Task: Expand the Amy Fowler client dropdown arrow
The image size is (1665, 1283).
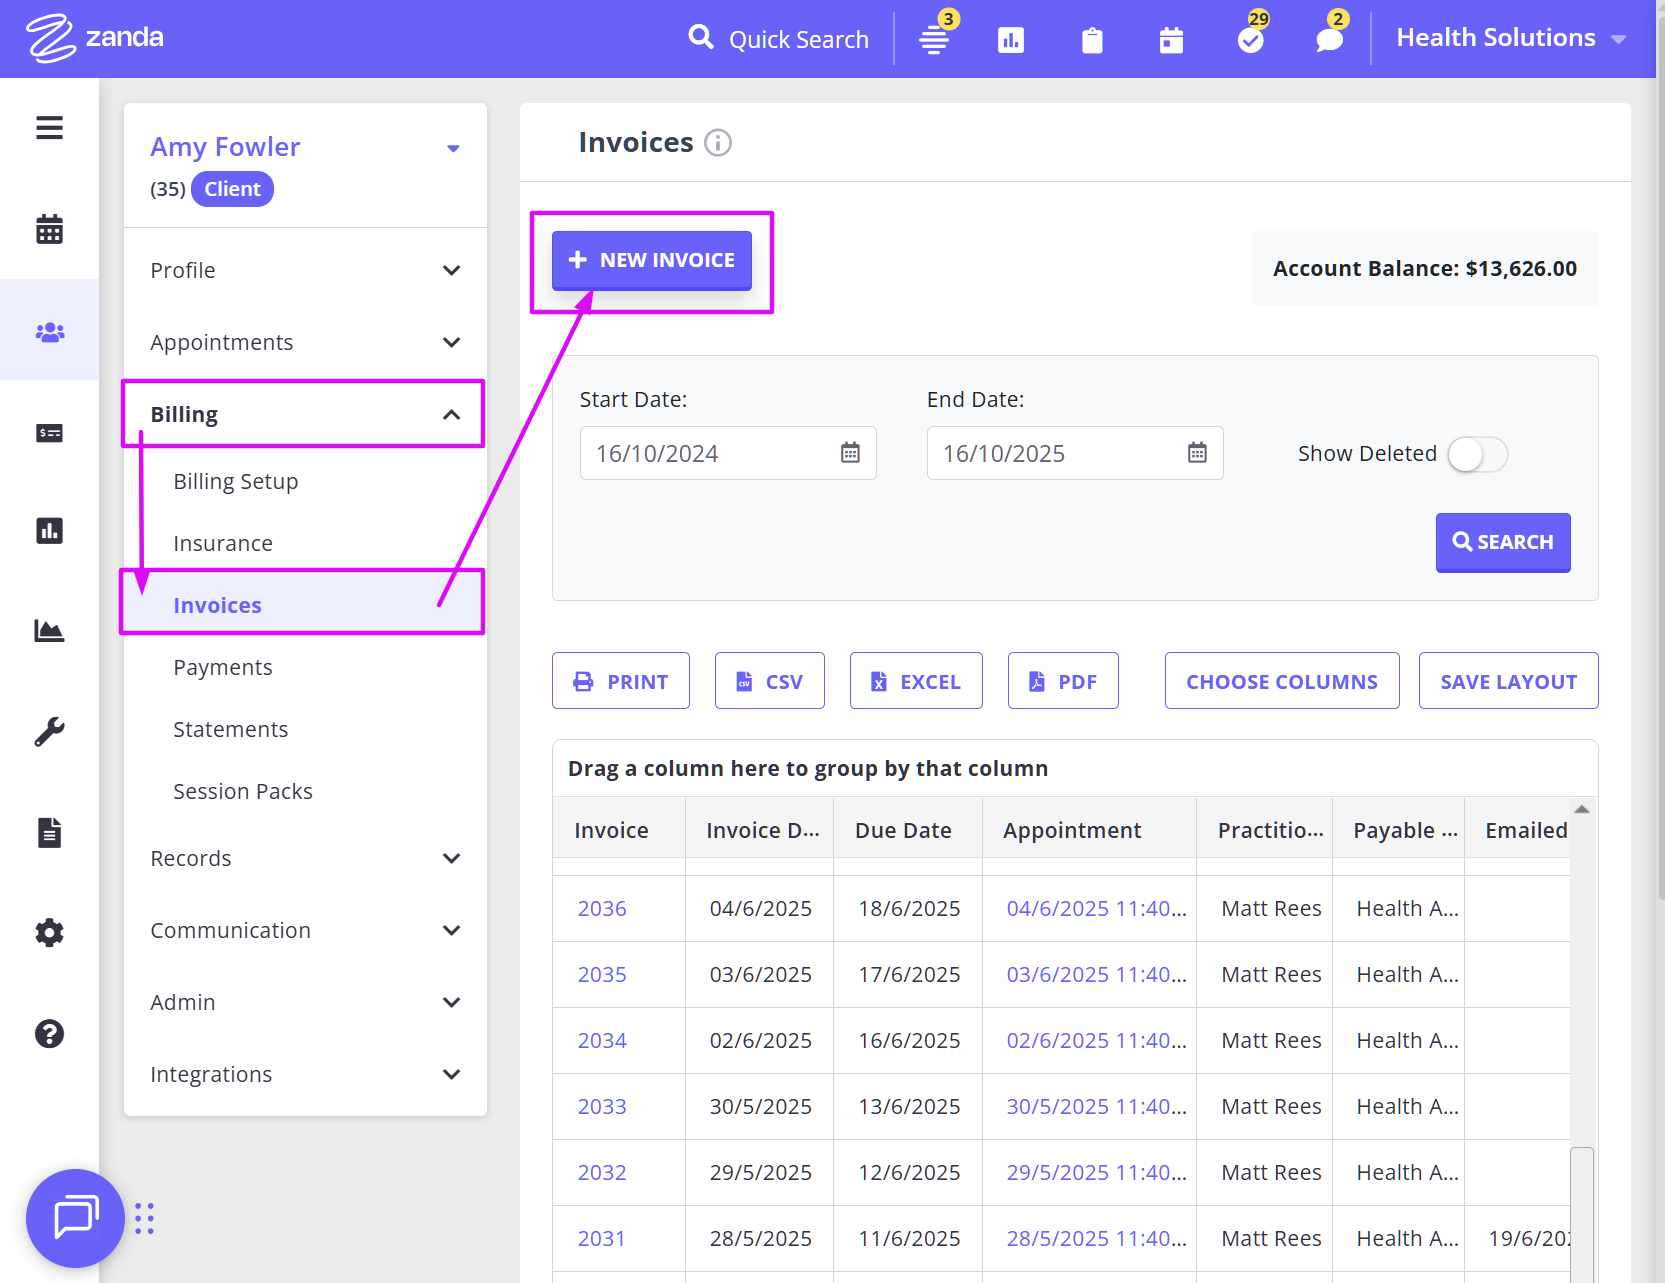Action: [453, 148]
